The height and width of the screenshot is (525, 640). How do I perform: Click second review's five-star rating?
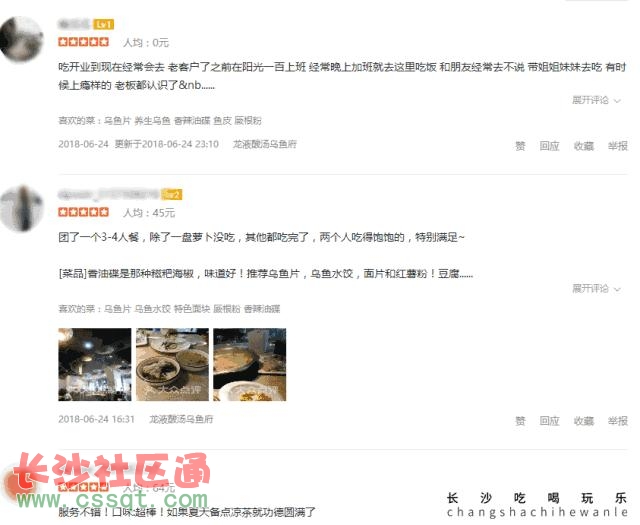(84, 212)
